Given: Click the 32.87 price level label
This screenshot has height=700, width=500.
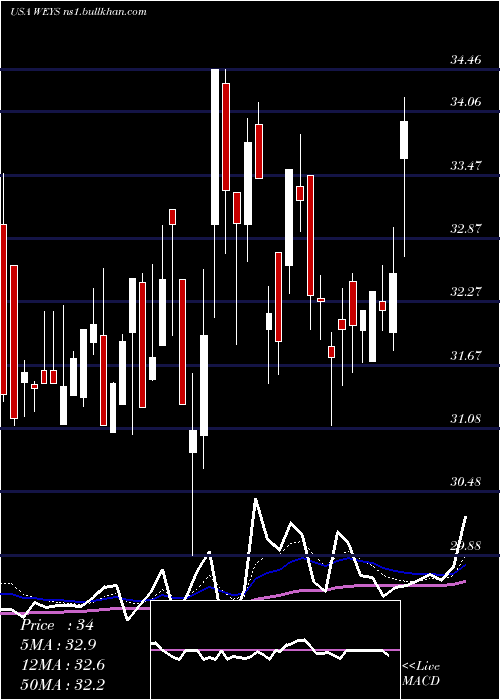Looking at the screenshot, I should point(466,229).
